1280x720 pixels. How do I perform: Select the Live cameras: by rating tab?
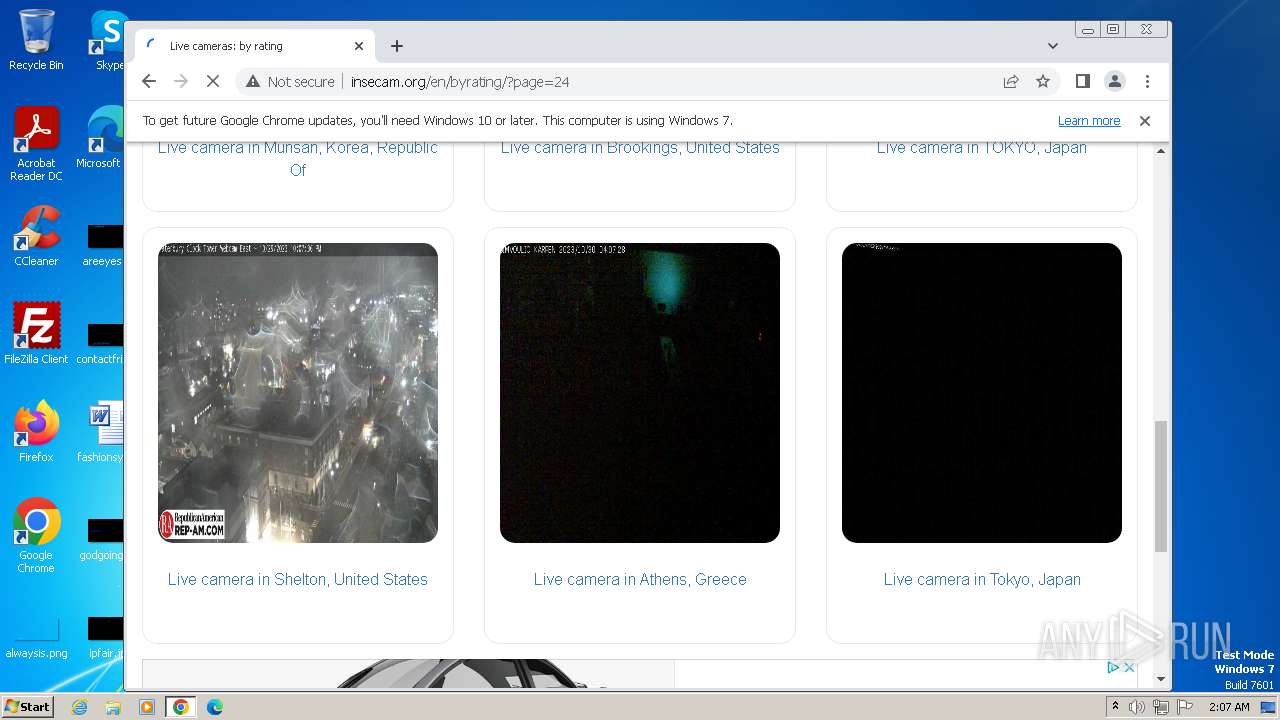255,46
